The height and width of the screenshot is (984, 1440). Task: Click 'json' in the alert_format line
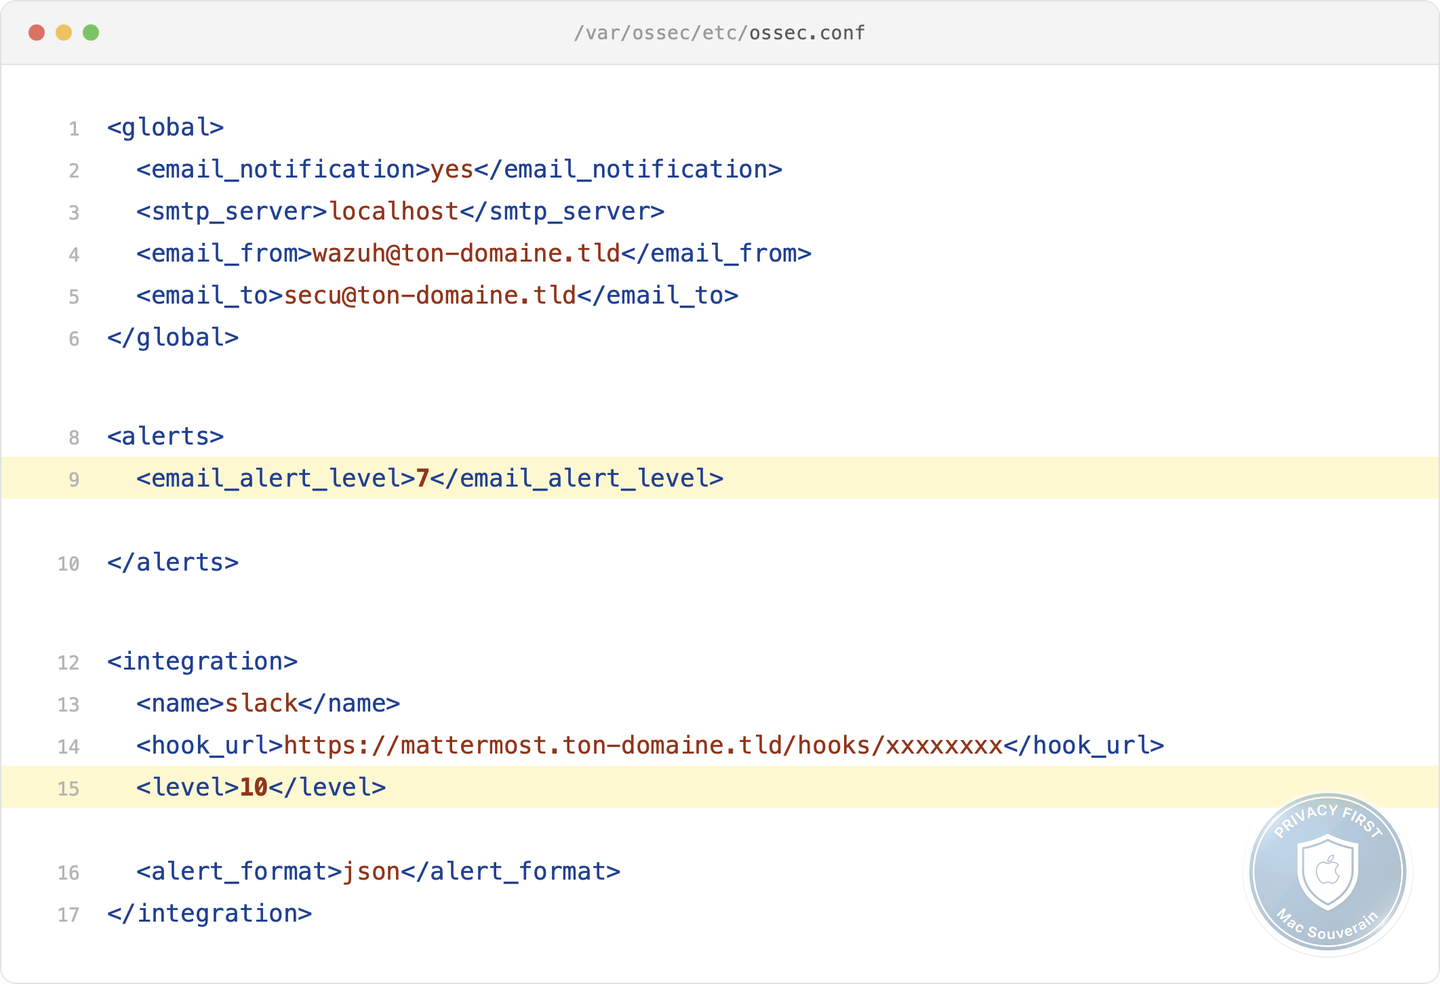[x=371, y=872]
